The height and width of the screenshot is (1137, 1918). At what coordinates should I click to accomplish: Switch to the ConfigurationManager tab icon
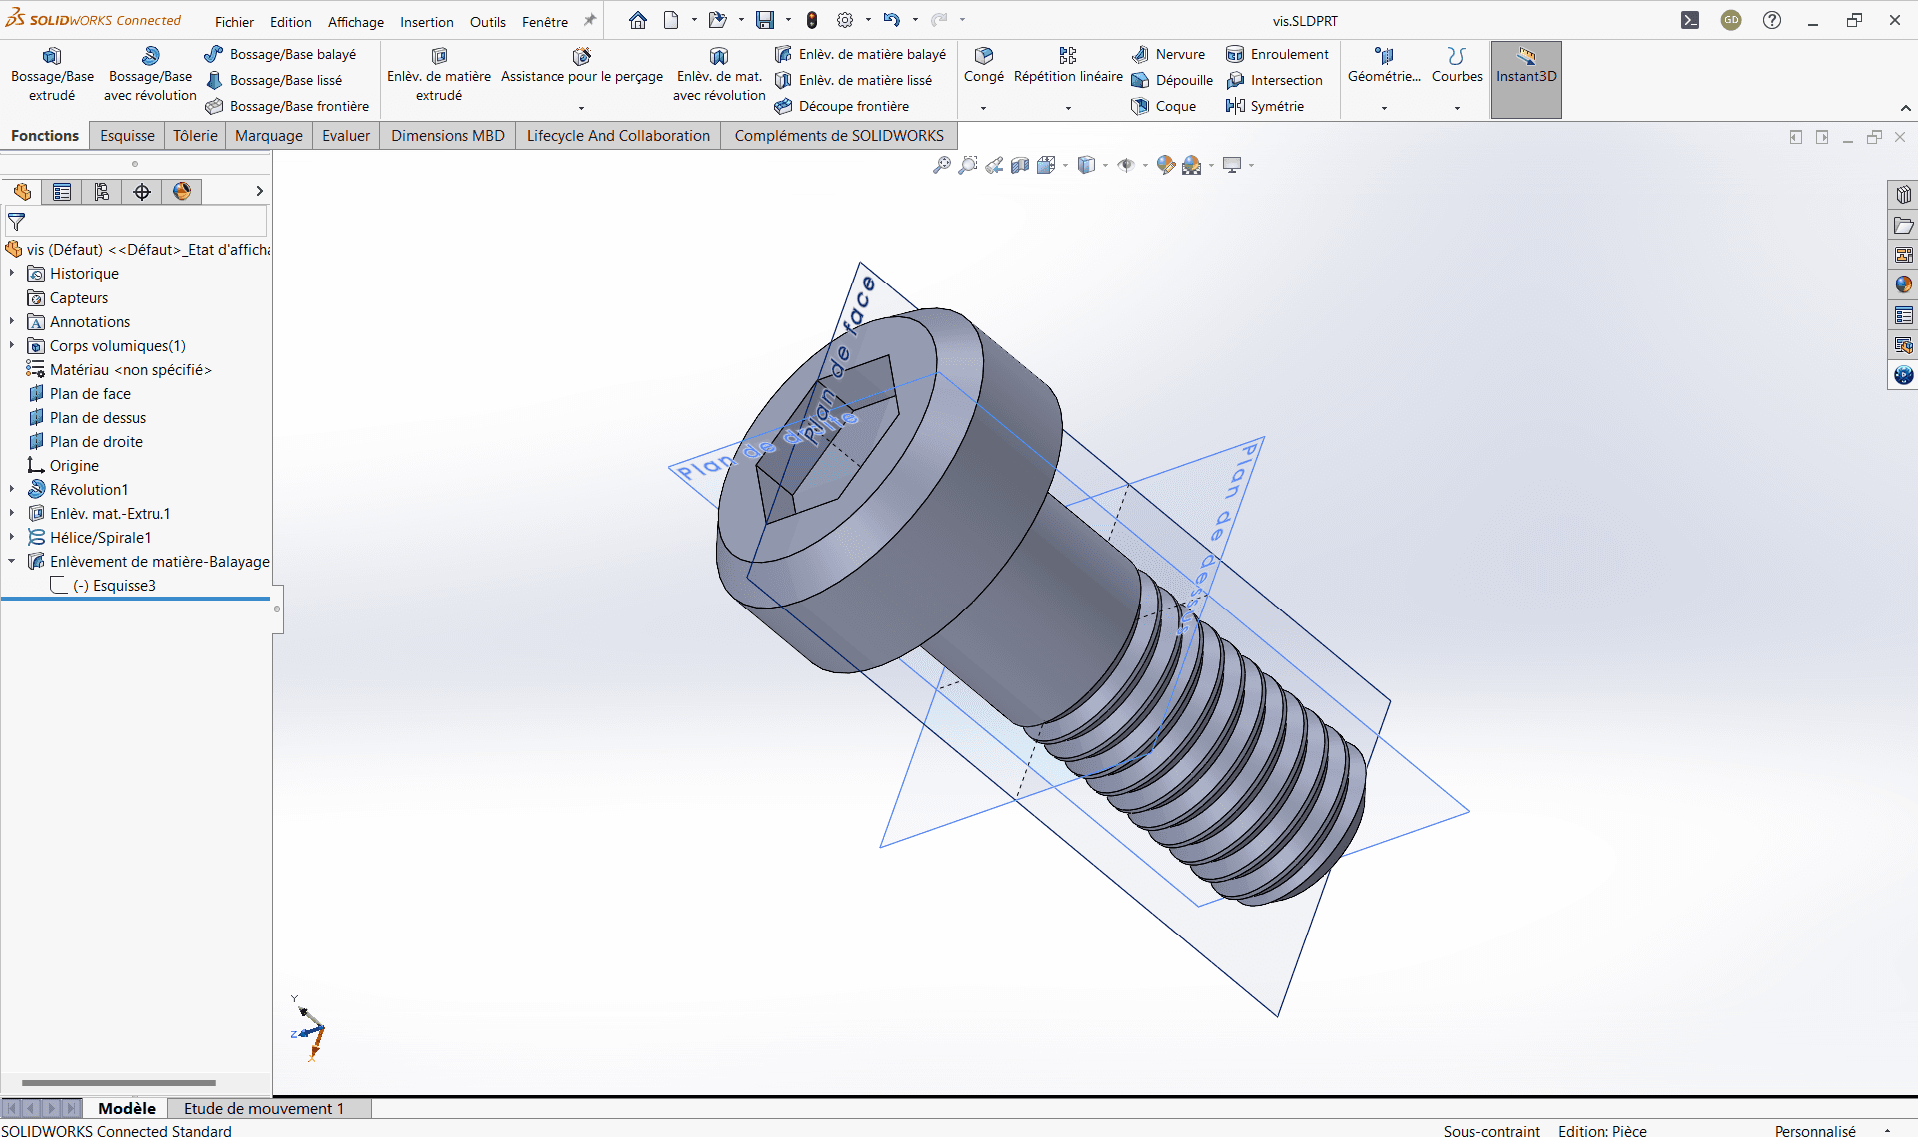pos(102,192)
